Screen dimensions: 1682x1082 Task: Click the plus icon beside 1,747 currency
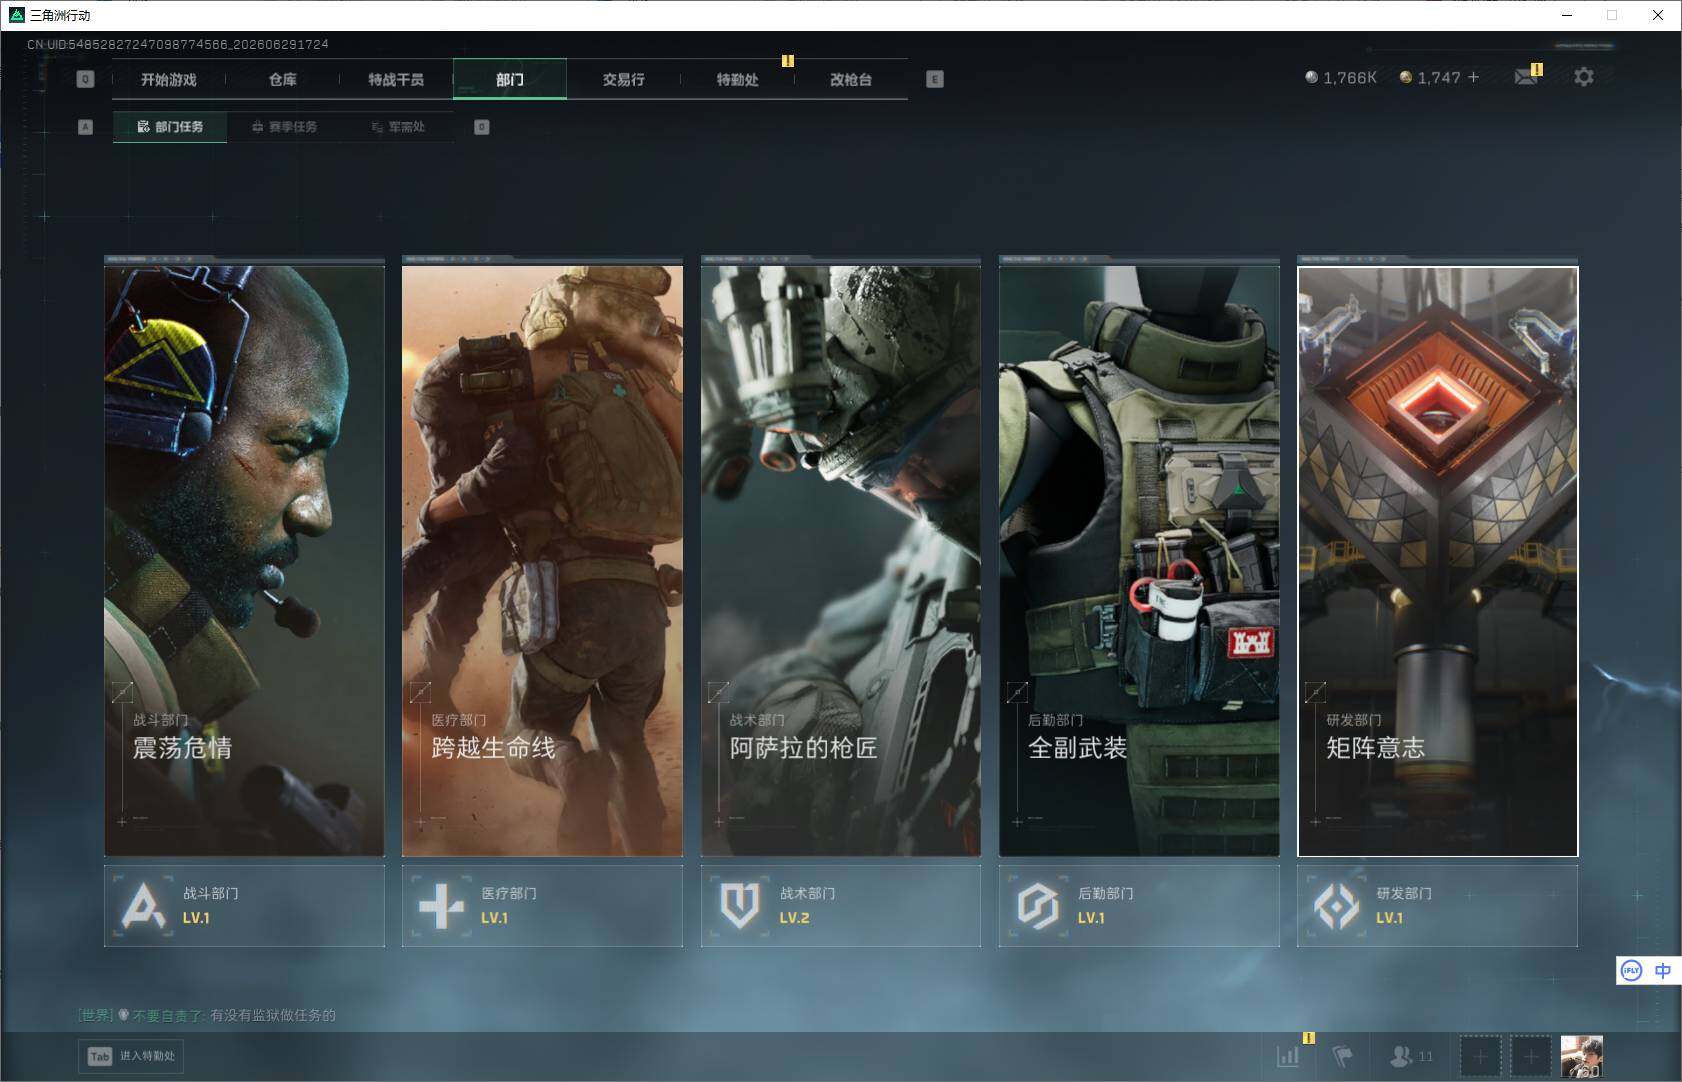(x=1473, y=77)
